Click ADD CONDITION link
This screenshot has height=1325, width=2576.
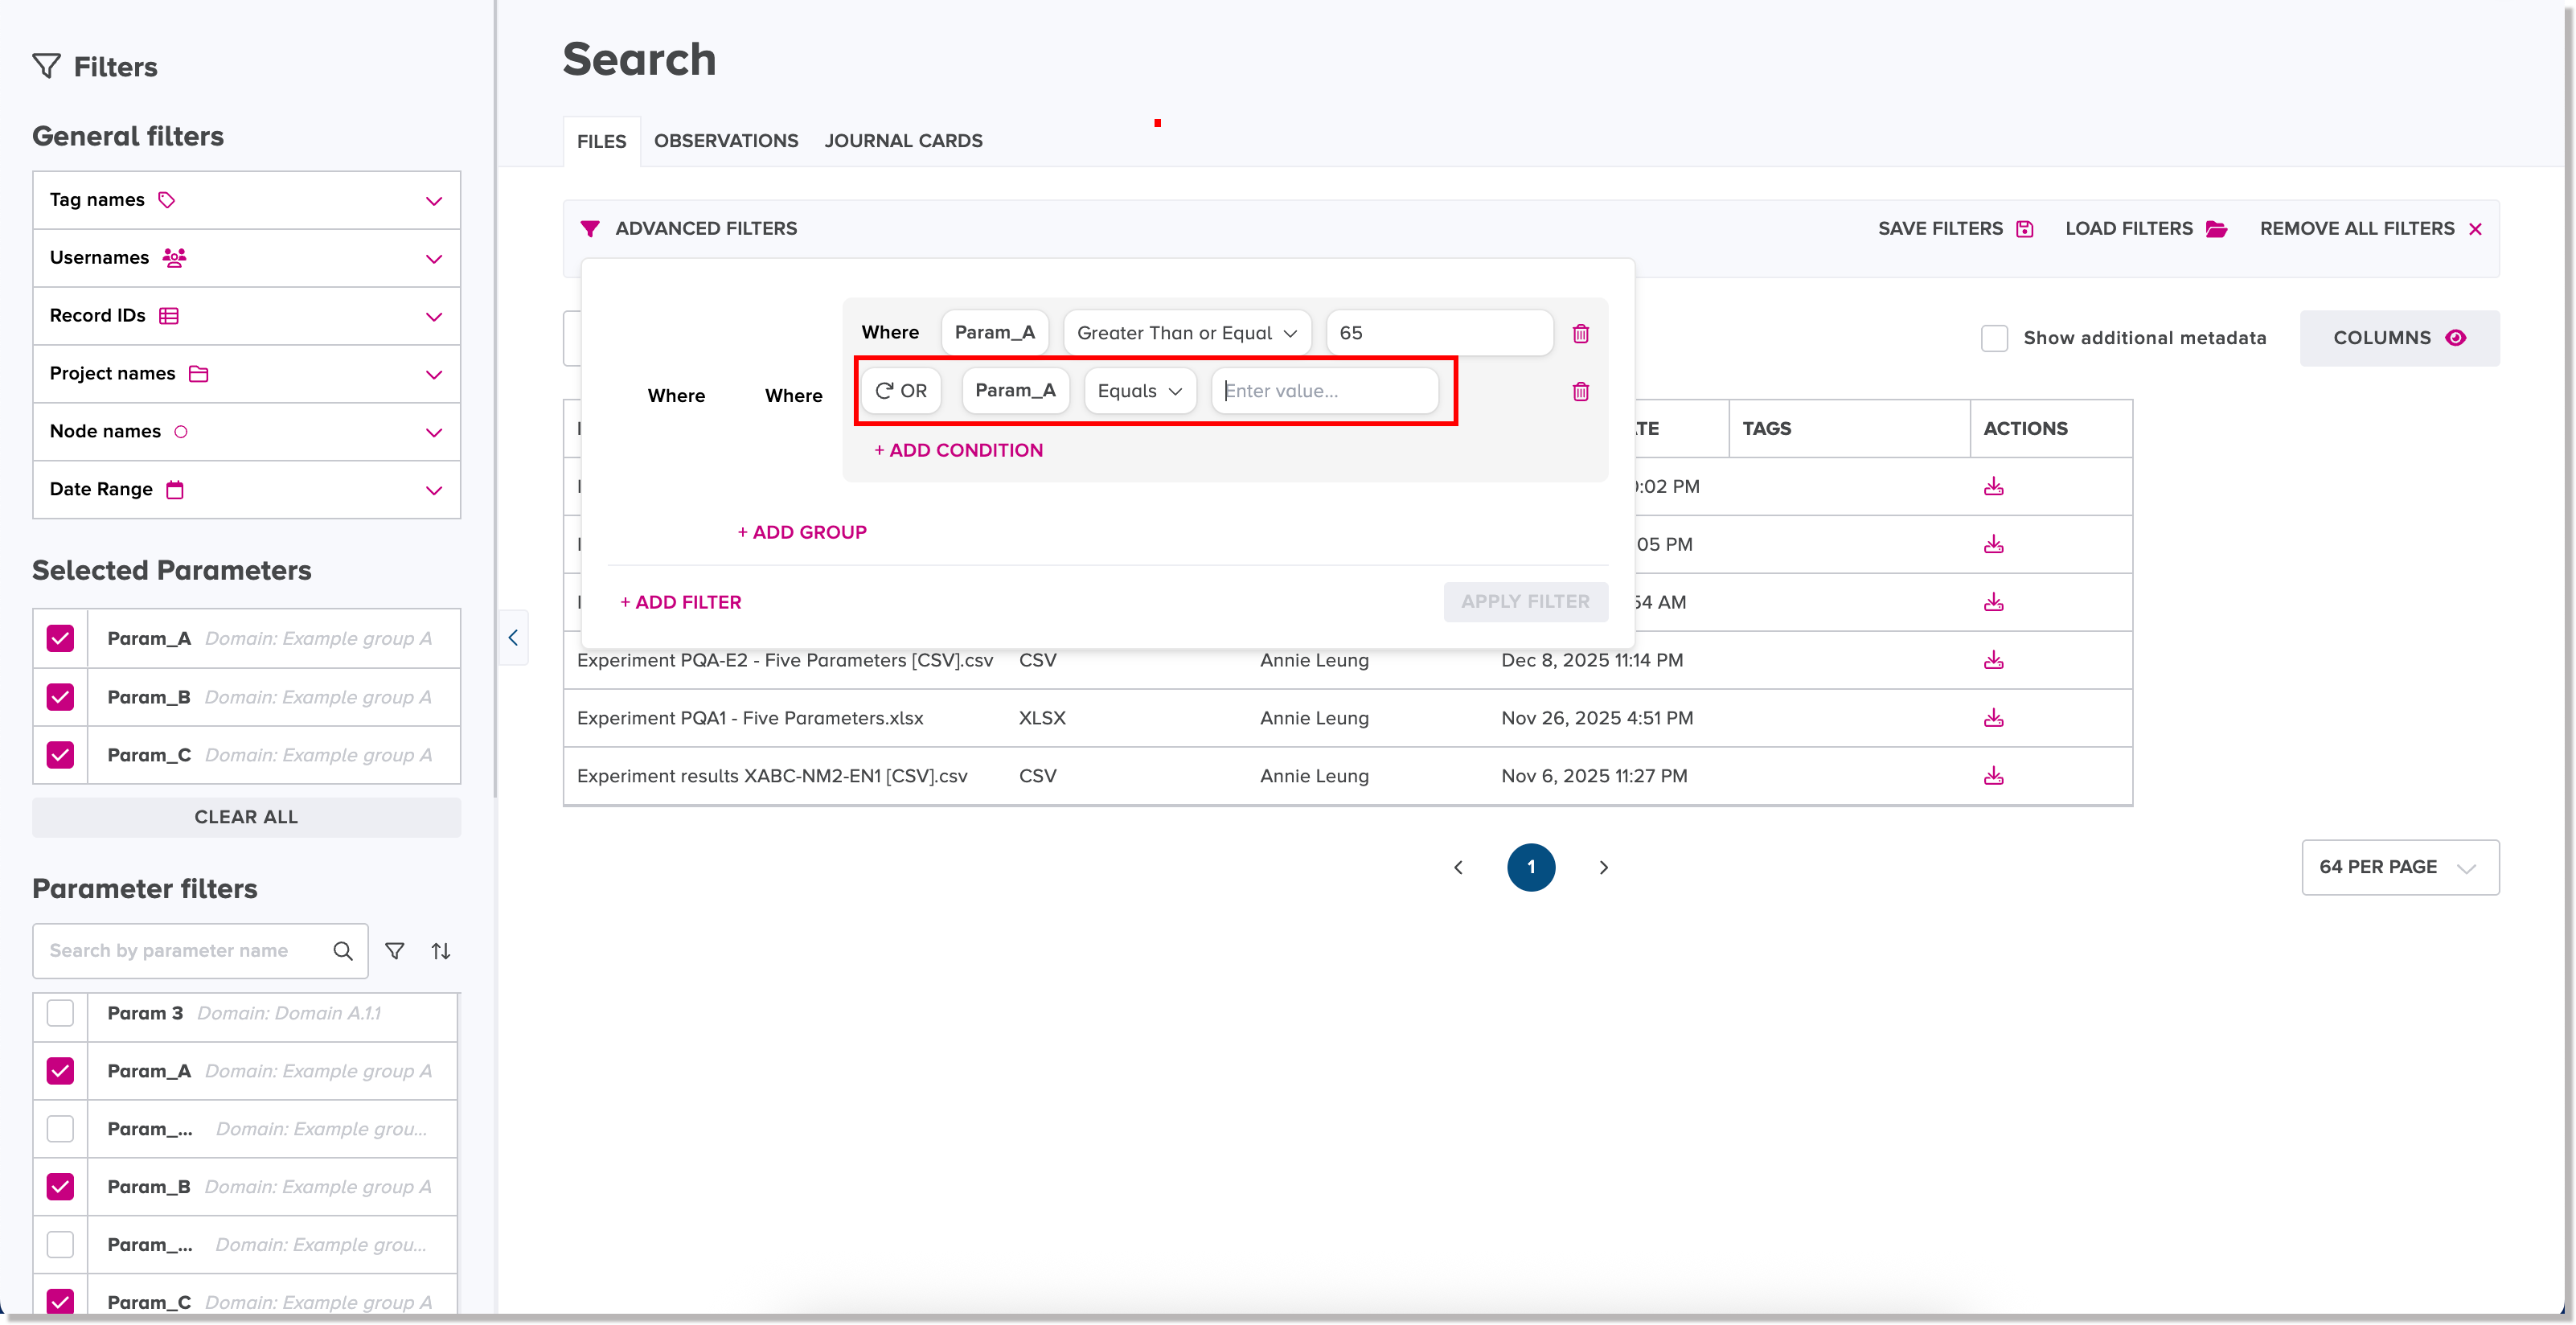958,450
